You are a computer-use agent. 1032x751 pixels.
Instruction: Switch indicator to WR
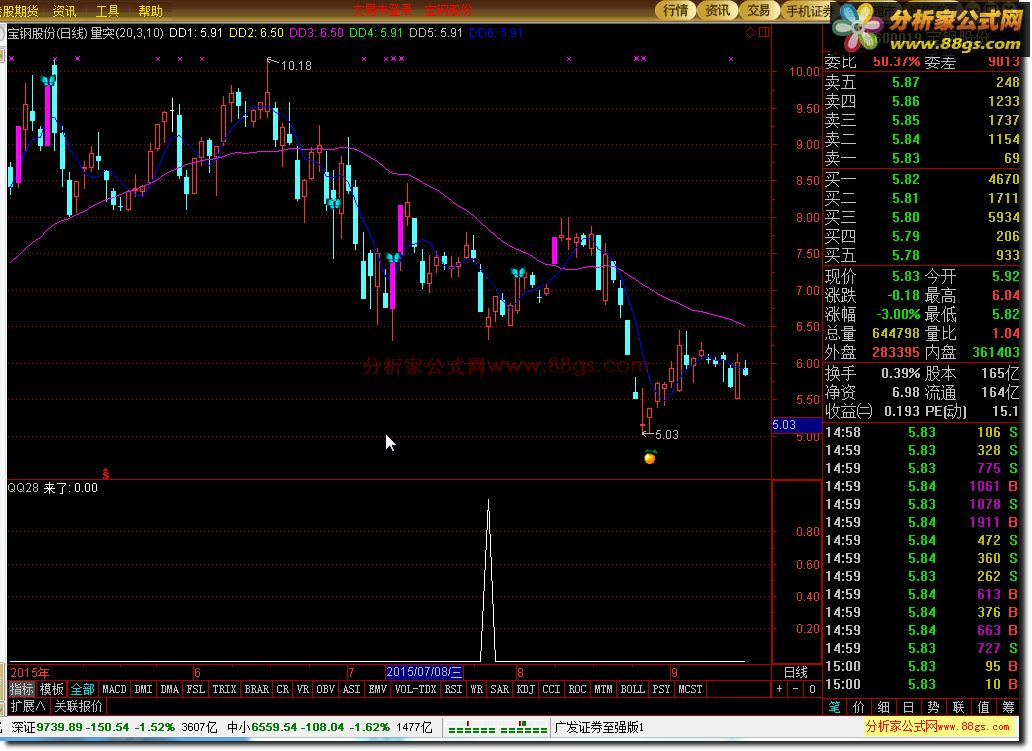pyautogui.click(x=476, y=689)
